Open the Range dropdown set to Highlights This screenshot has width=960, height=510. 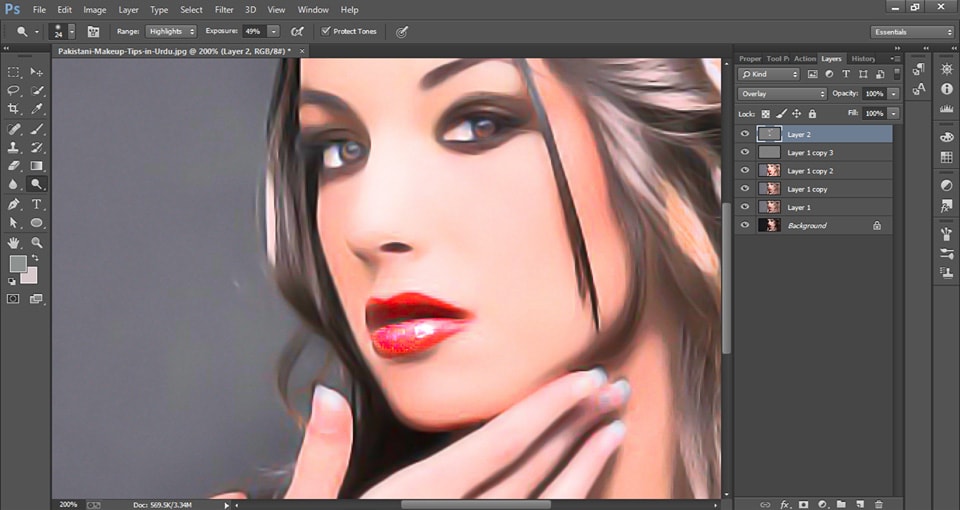171,31
